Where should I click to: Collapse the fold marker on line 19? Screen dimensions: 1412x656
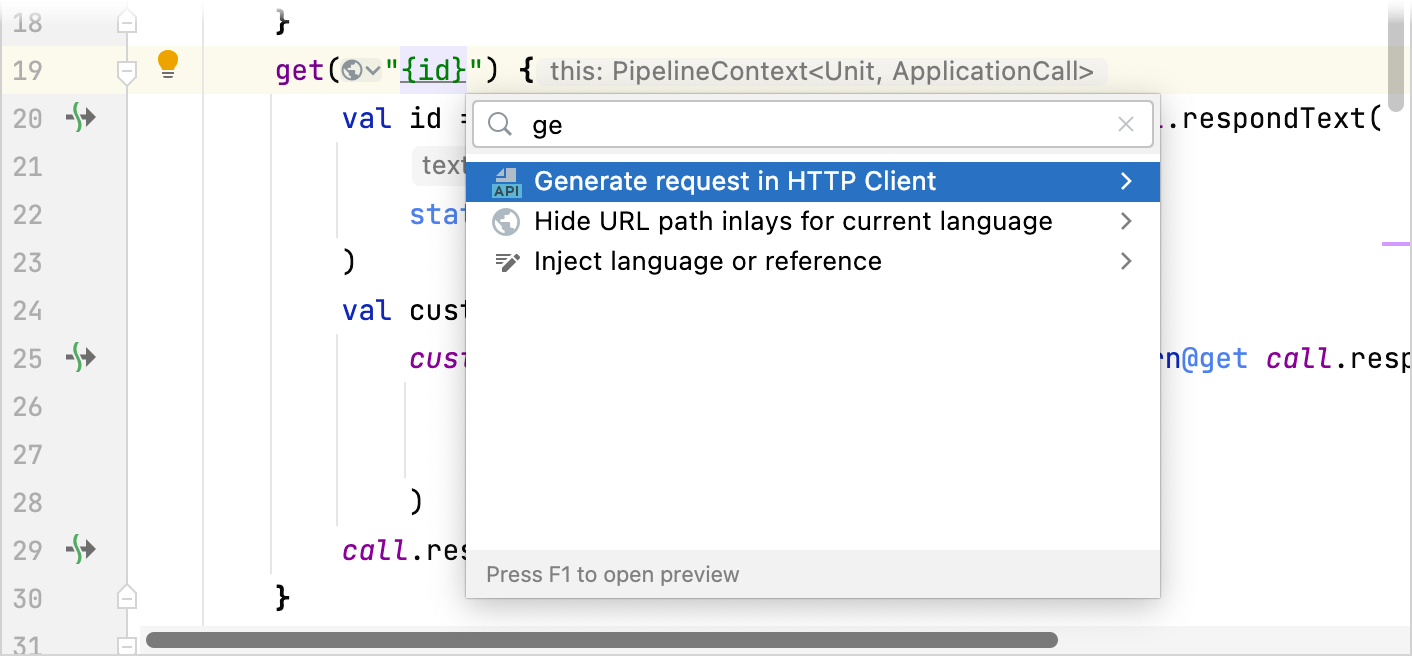pyautogui.click(x=126, y=71)
